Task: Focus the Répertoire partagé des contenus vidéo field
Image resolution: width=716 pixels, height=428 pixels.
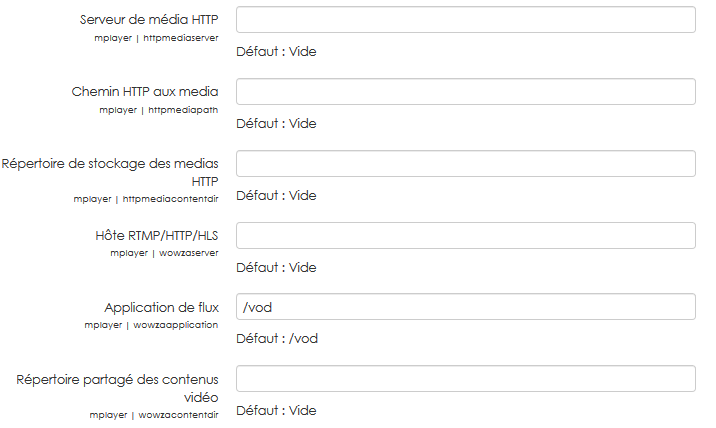Action: tap(465, 379)
